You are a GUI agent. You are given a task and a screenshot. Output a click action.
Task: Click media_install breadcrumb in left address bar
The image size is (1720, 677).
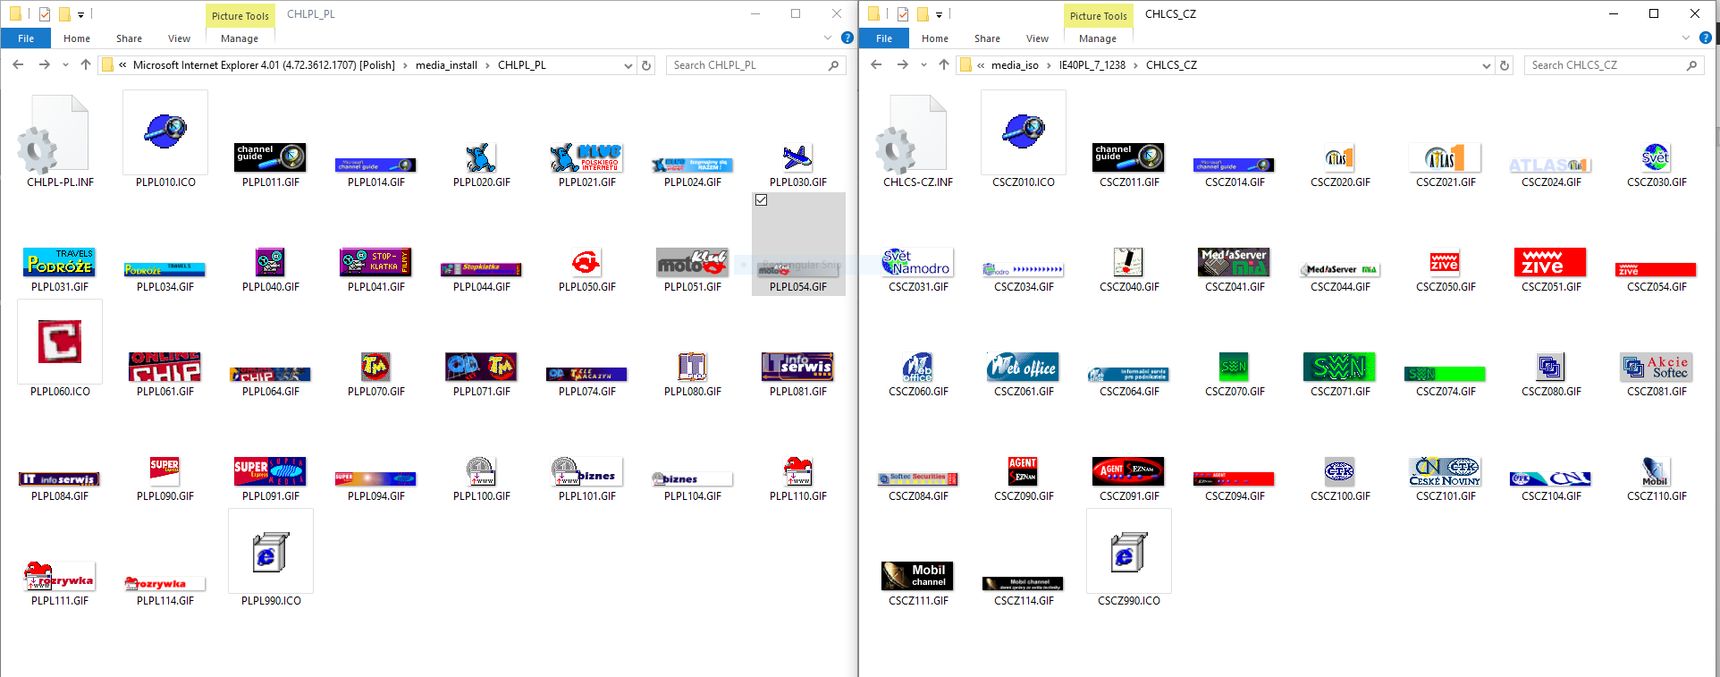pyautogui.click(x=446, y=65)
